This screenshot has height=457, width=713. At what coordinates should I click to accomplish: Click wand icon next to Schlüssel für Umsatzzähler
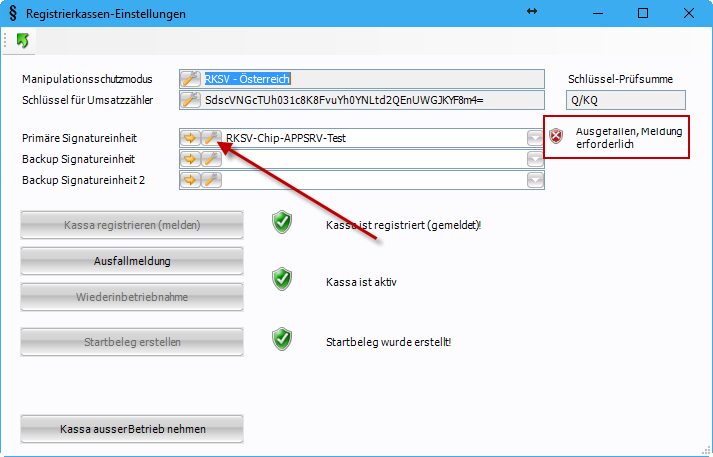191,100
